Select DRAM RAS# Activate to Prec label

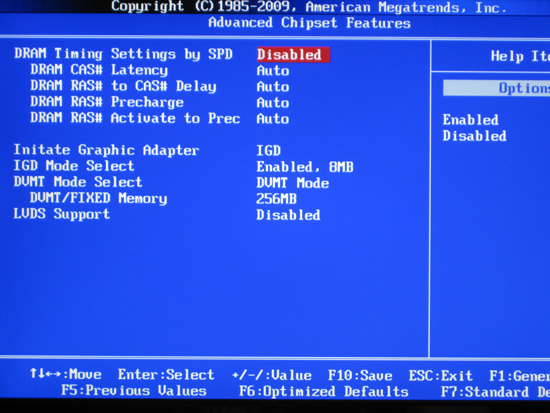click(x=135, y=118)
